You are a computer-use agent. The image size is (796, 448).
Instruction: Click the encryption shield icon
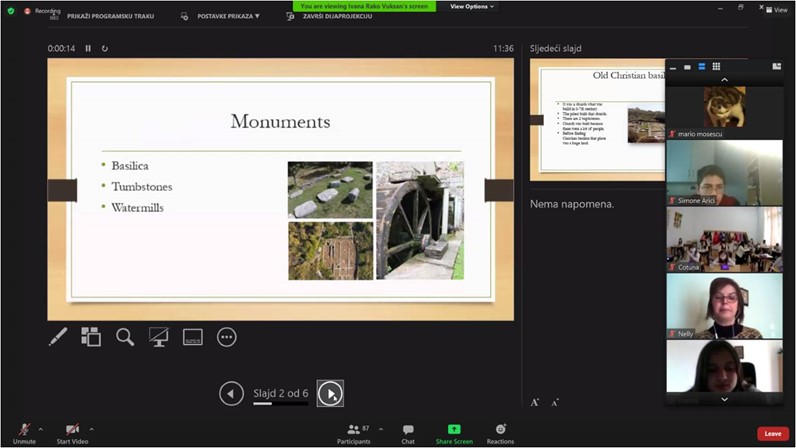click(11, 11)
